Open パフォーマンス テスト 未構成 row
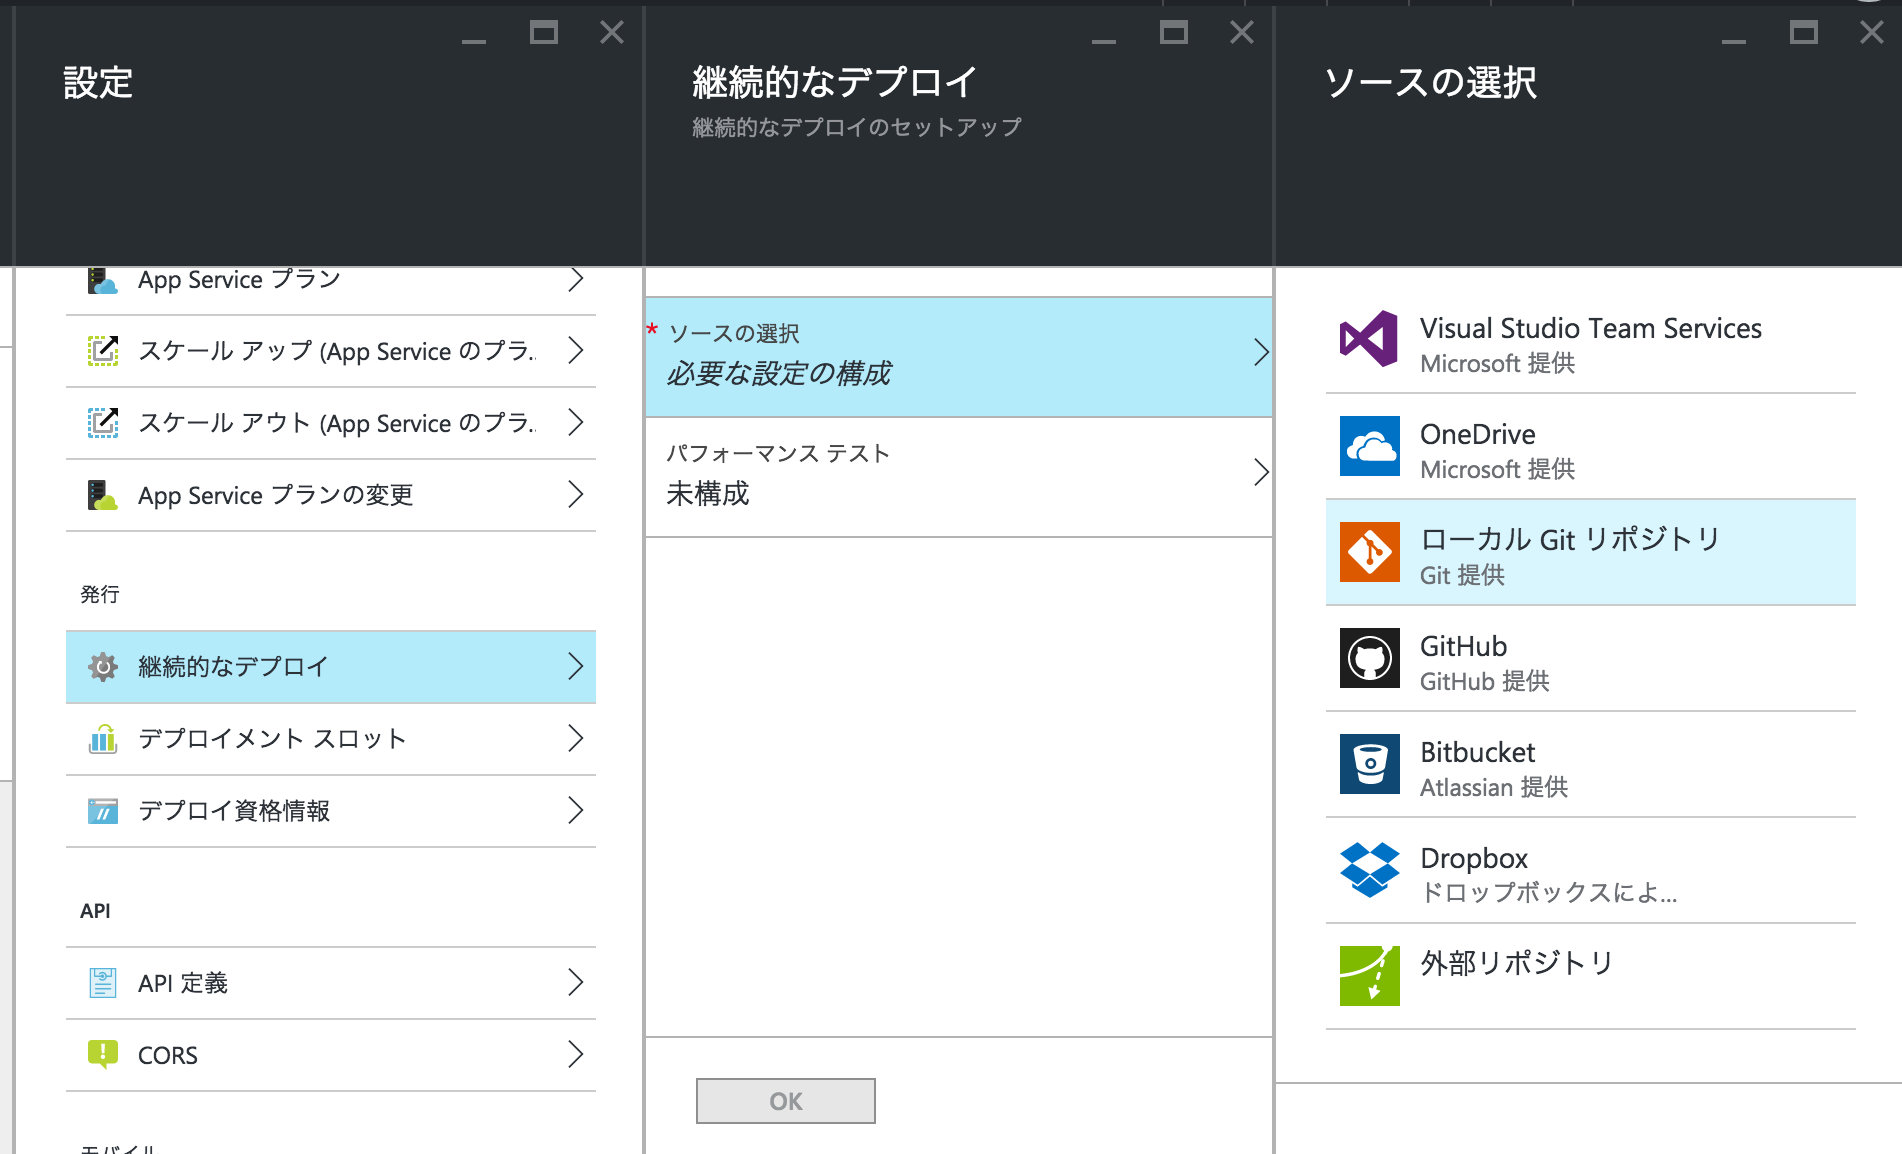 point(959,477)
